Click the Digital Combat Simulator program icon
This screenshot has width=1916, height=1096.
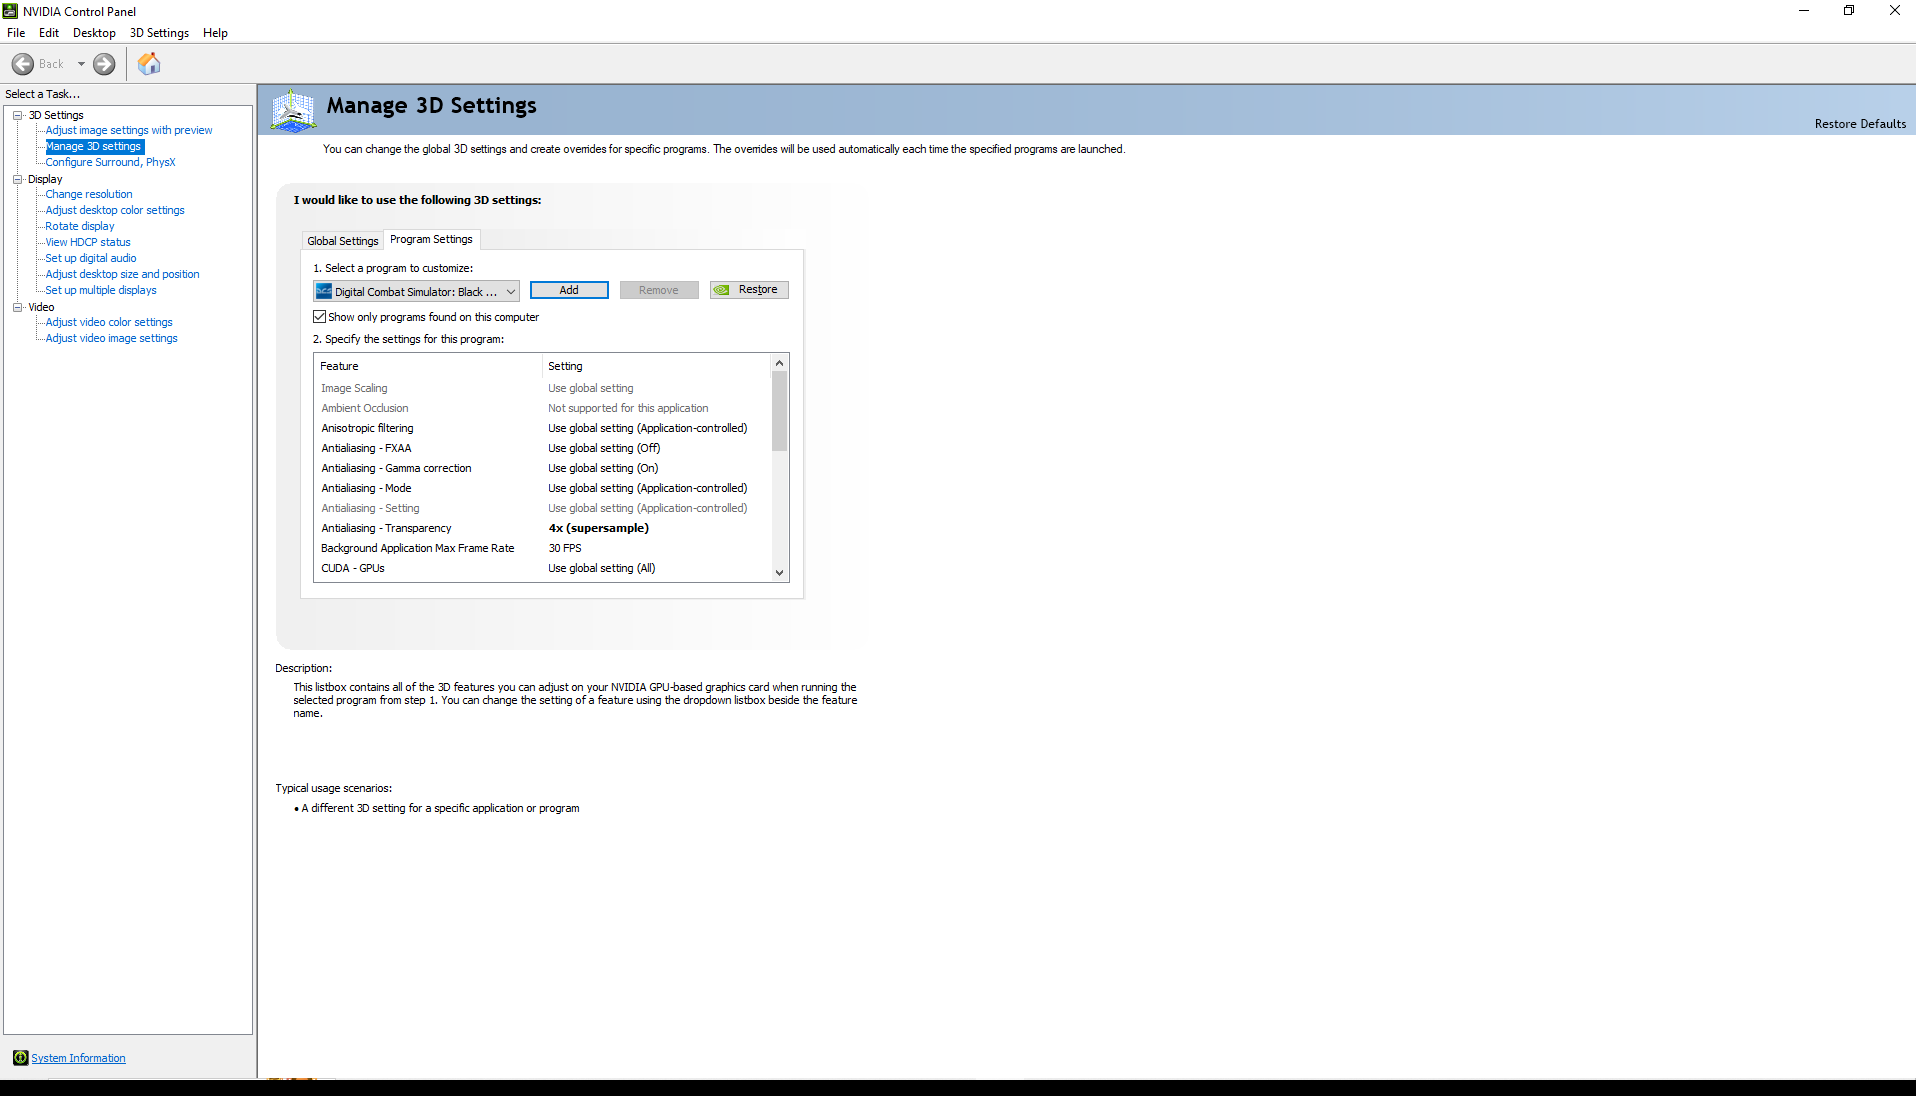coord(324,291)
